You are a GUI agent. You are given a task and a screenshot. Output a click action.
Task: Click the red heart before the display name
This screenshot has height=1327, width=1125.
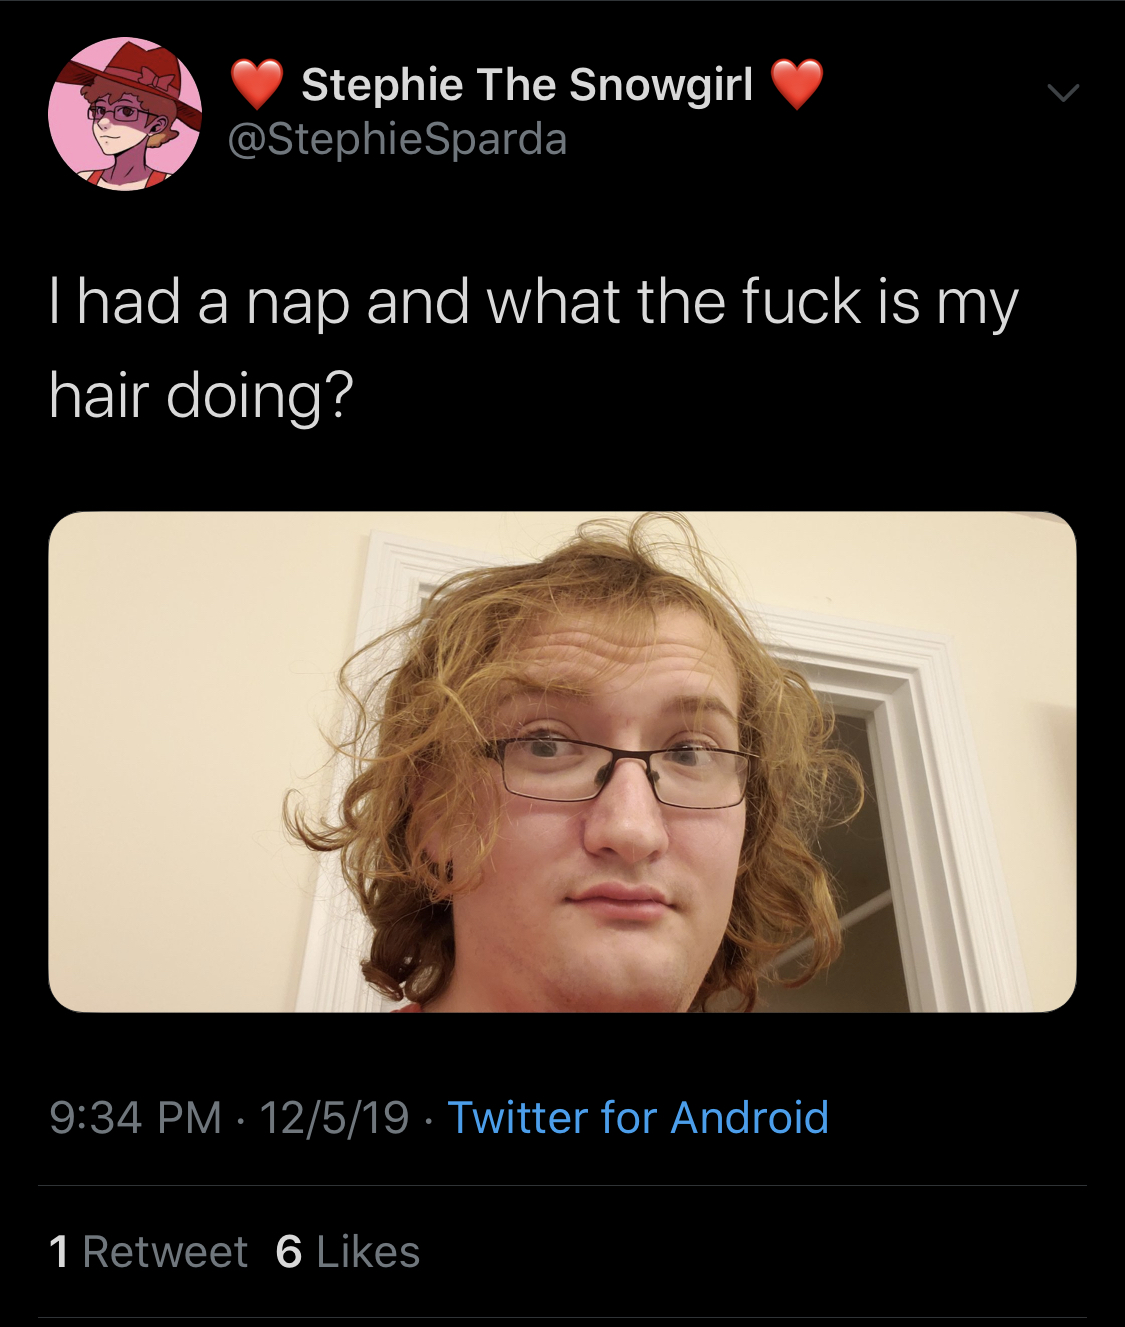point(257,84)
